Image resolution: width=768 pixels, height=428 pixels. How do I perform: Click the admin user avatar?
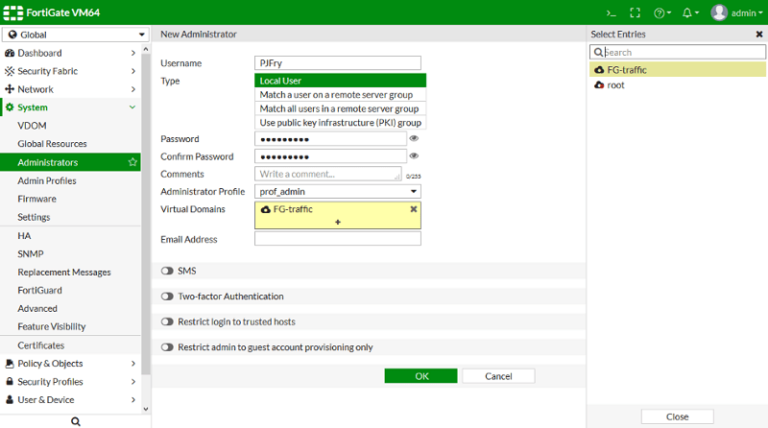pos(719,13)
